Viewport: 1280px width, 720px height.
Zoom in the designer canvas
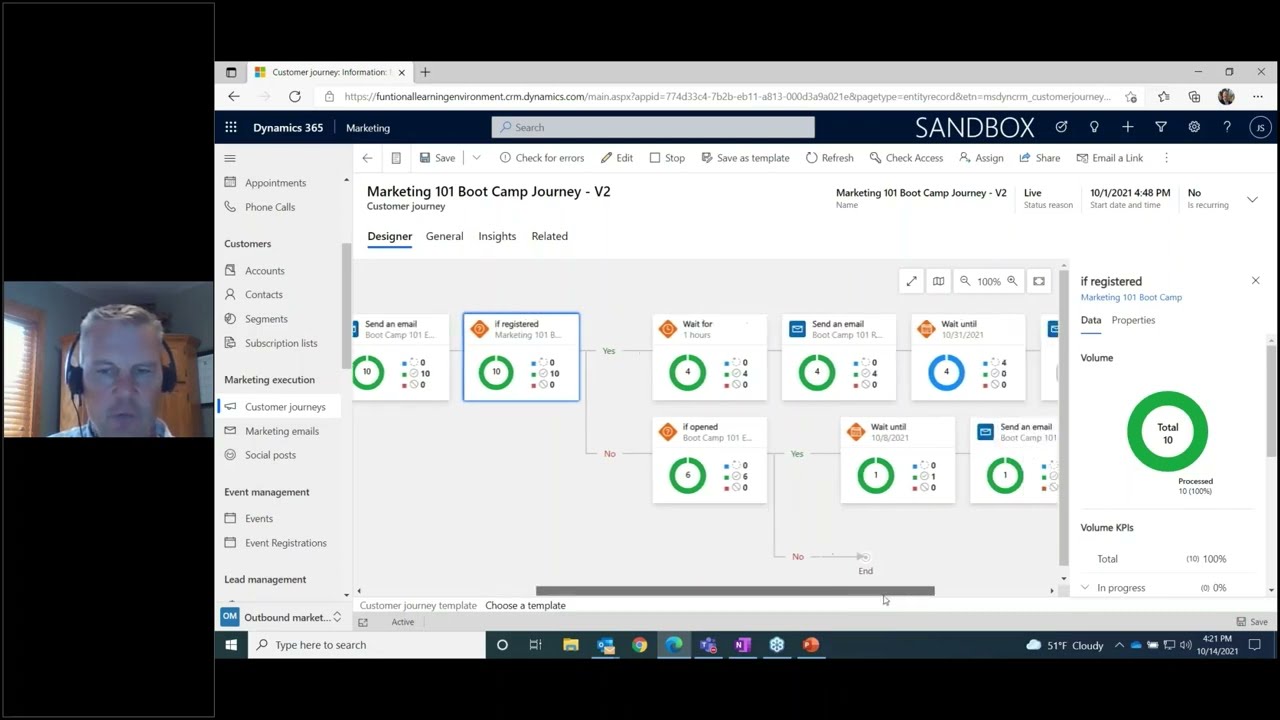[x=1012, y=282]
